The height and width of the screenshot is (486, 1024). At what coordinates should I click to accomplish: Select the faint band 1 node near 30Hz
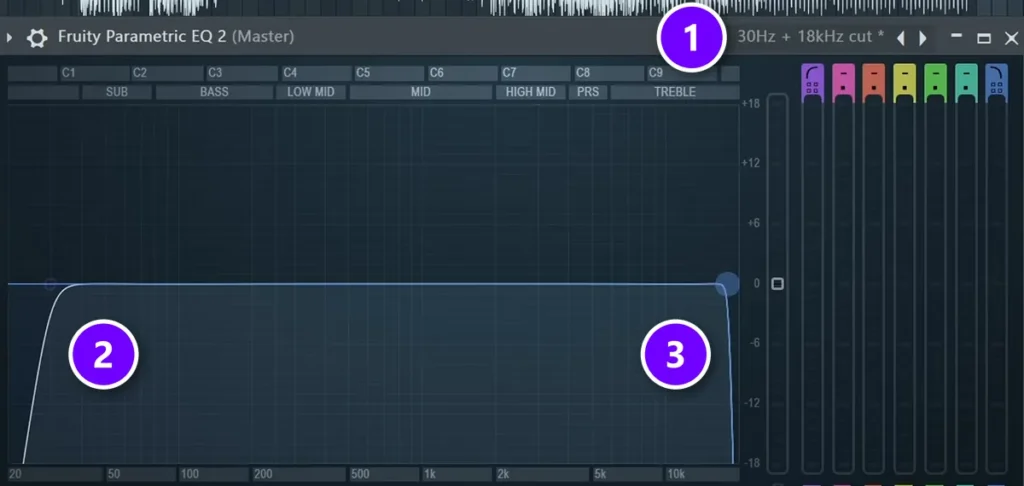click(x=50, y=284)
